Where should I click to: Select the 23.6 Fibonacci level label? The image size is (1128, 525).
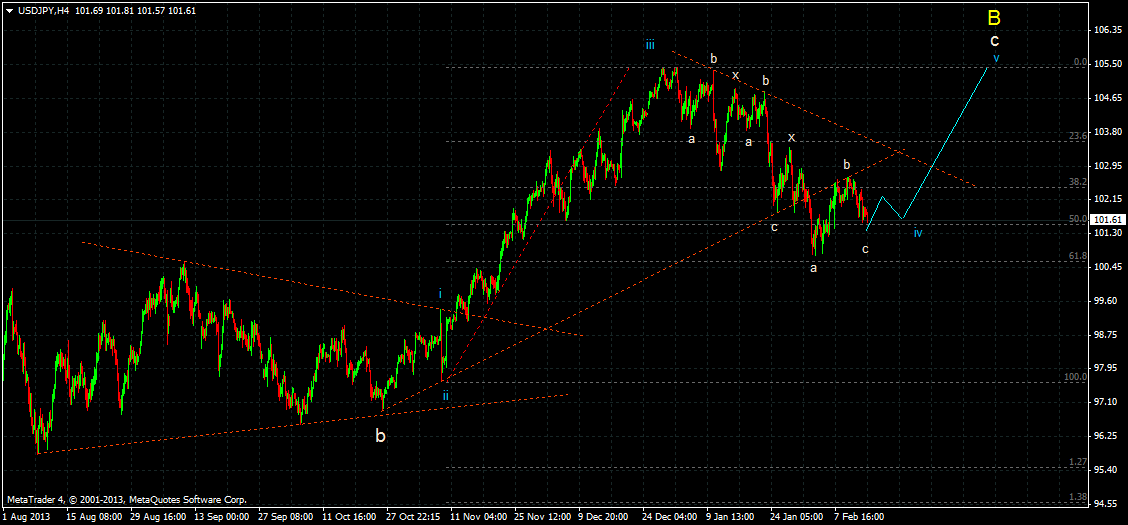1077,135
